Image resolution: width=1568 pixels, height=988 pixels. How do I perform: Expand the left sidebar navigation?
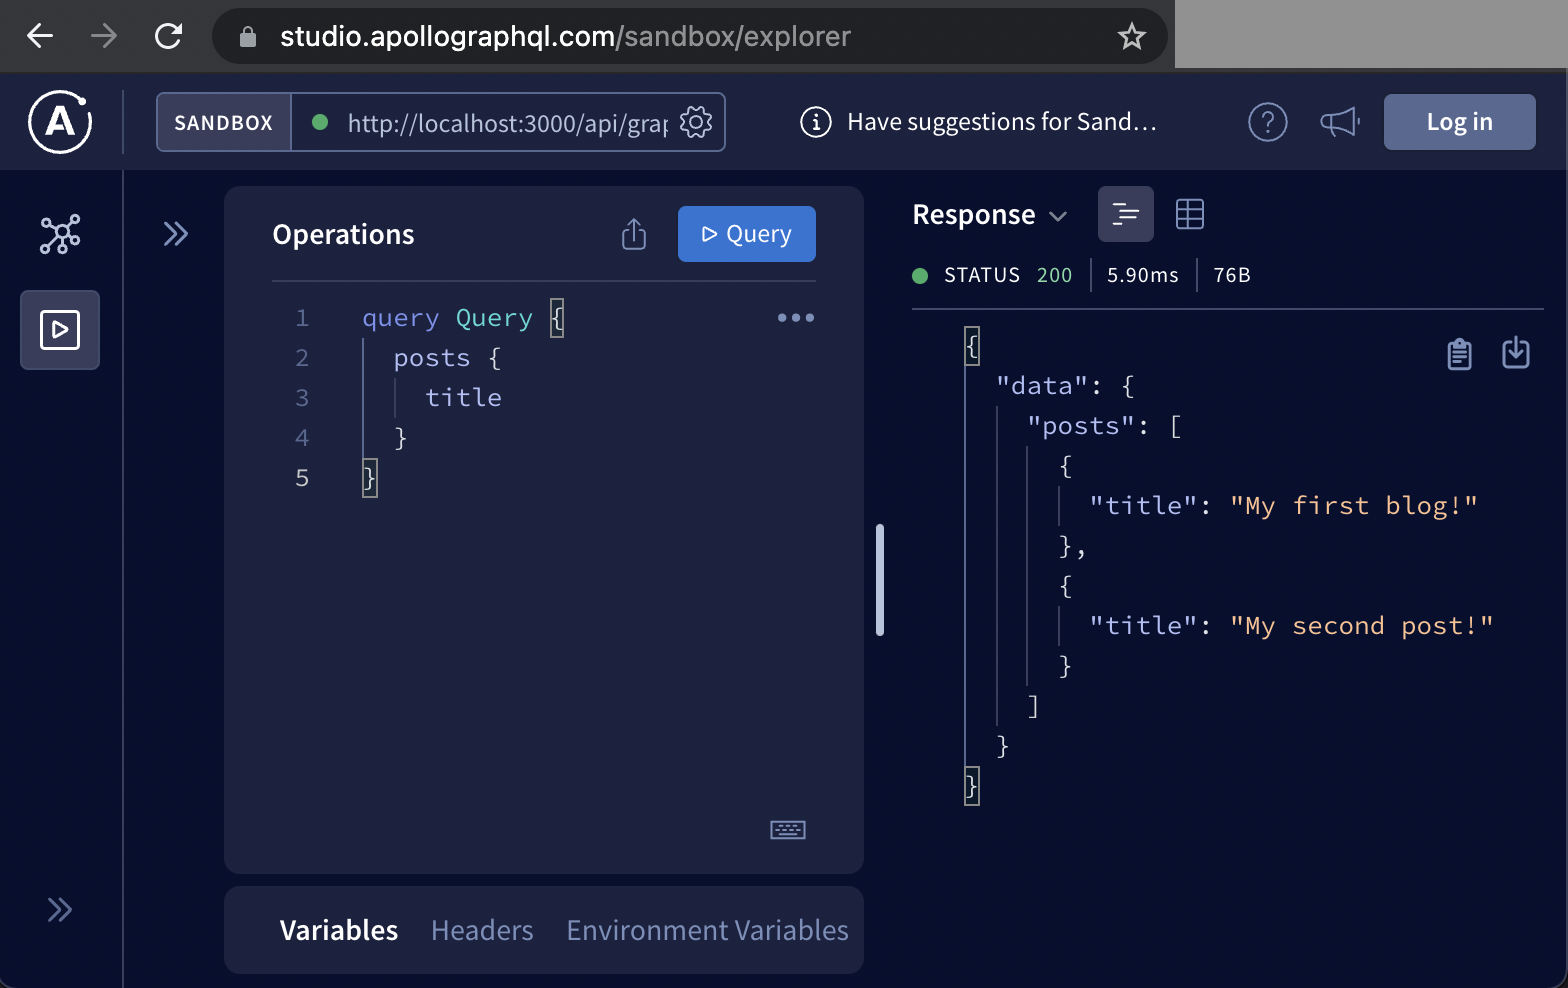click(60, 910)
